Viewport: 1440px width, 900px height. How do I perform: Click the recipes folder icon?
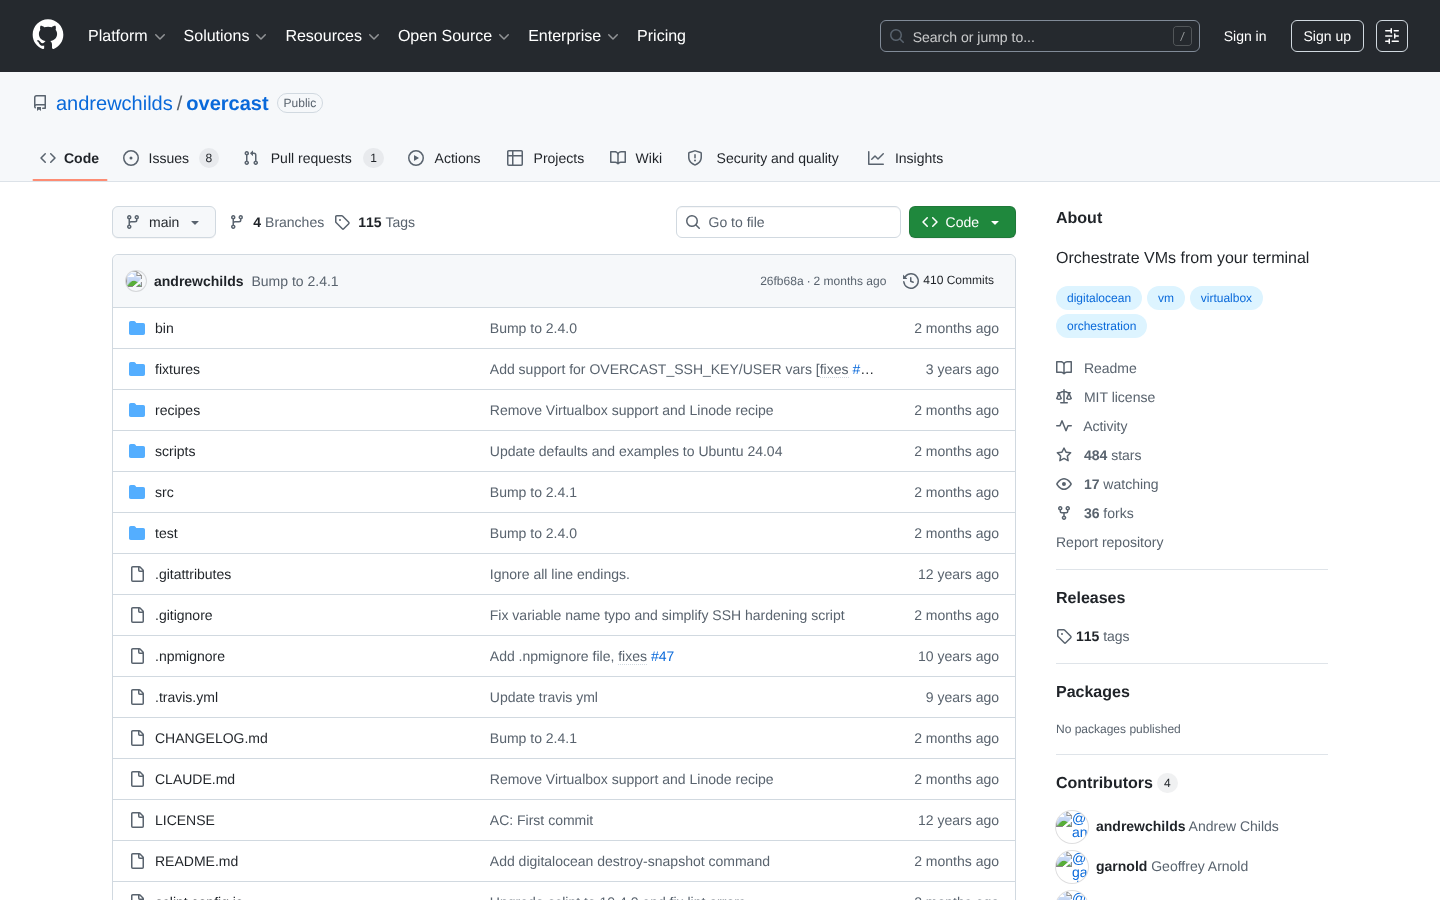click(137, 410)
